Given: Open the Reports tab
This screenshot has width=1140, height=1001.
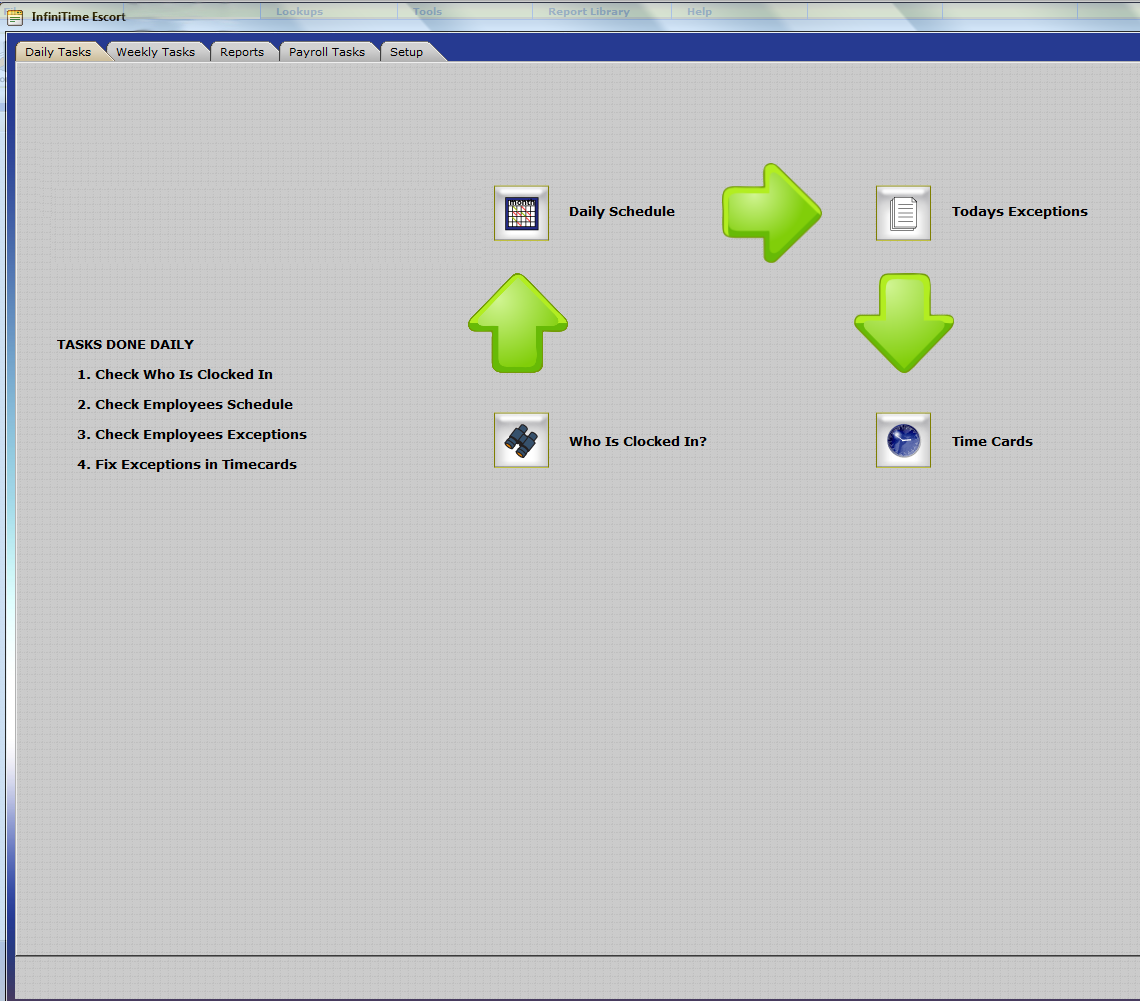Looking at the screenshot, I should [x=242, y=52].
